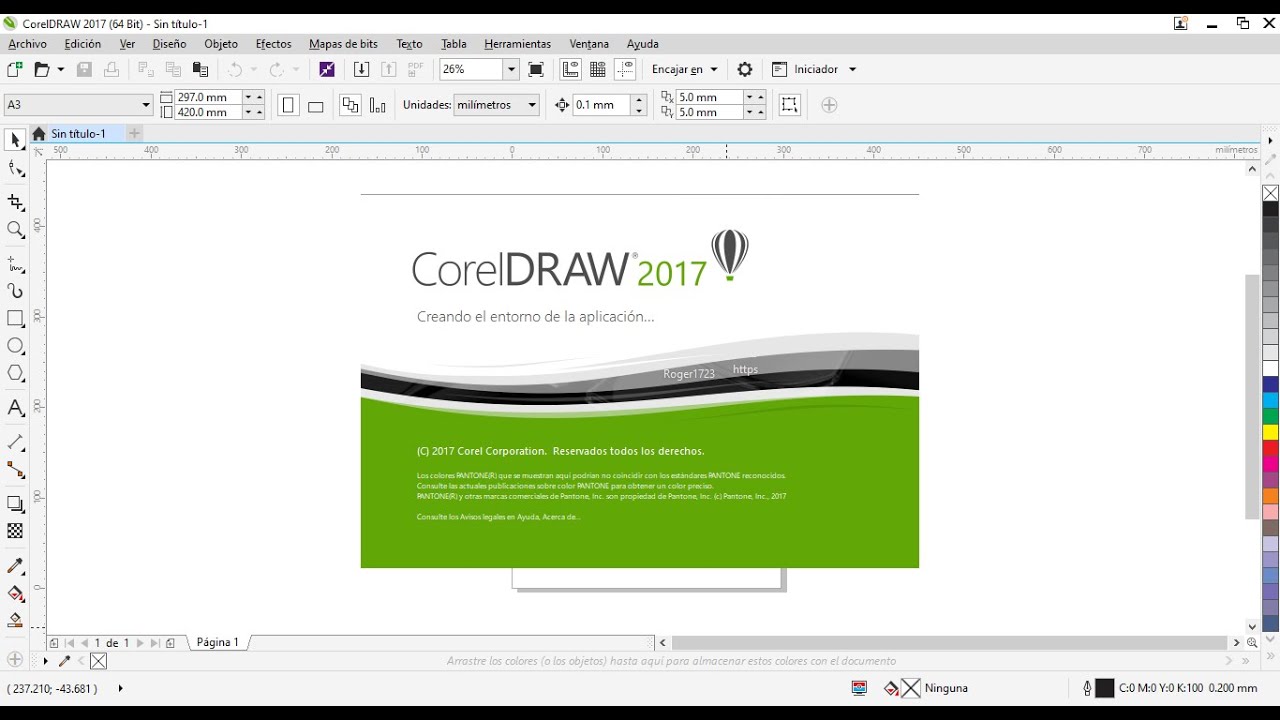The image size is (1280, 720).
Task: Open the A3 page size dropdown
Action: [x=145, y=105]
